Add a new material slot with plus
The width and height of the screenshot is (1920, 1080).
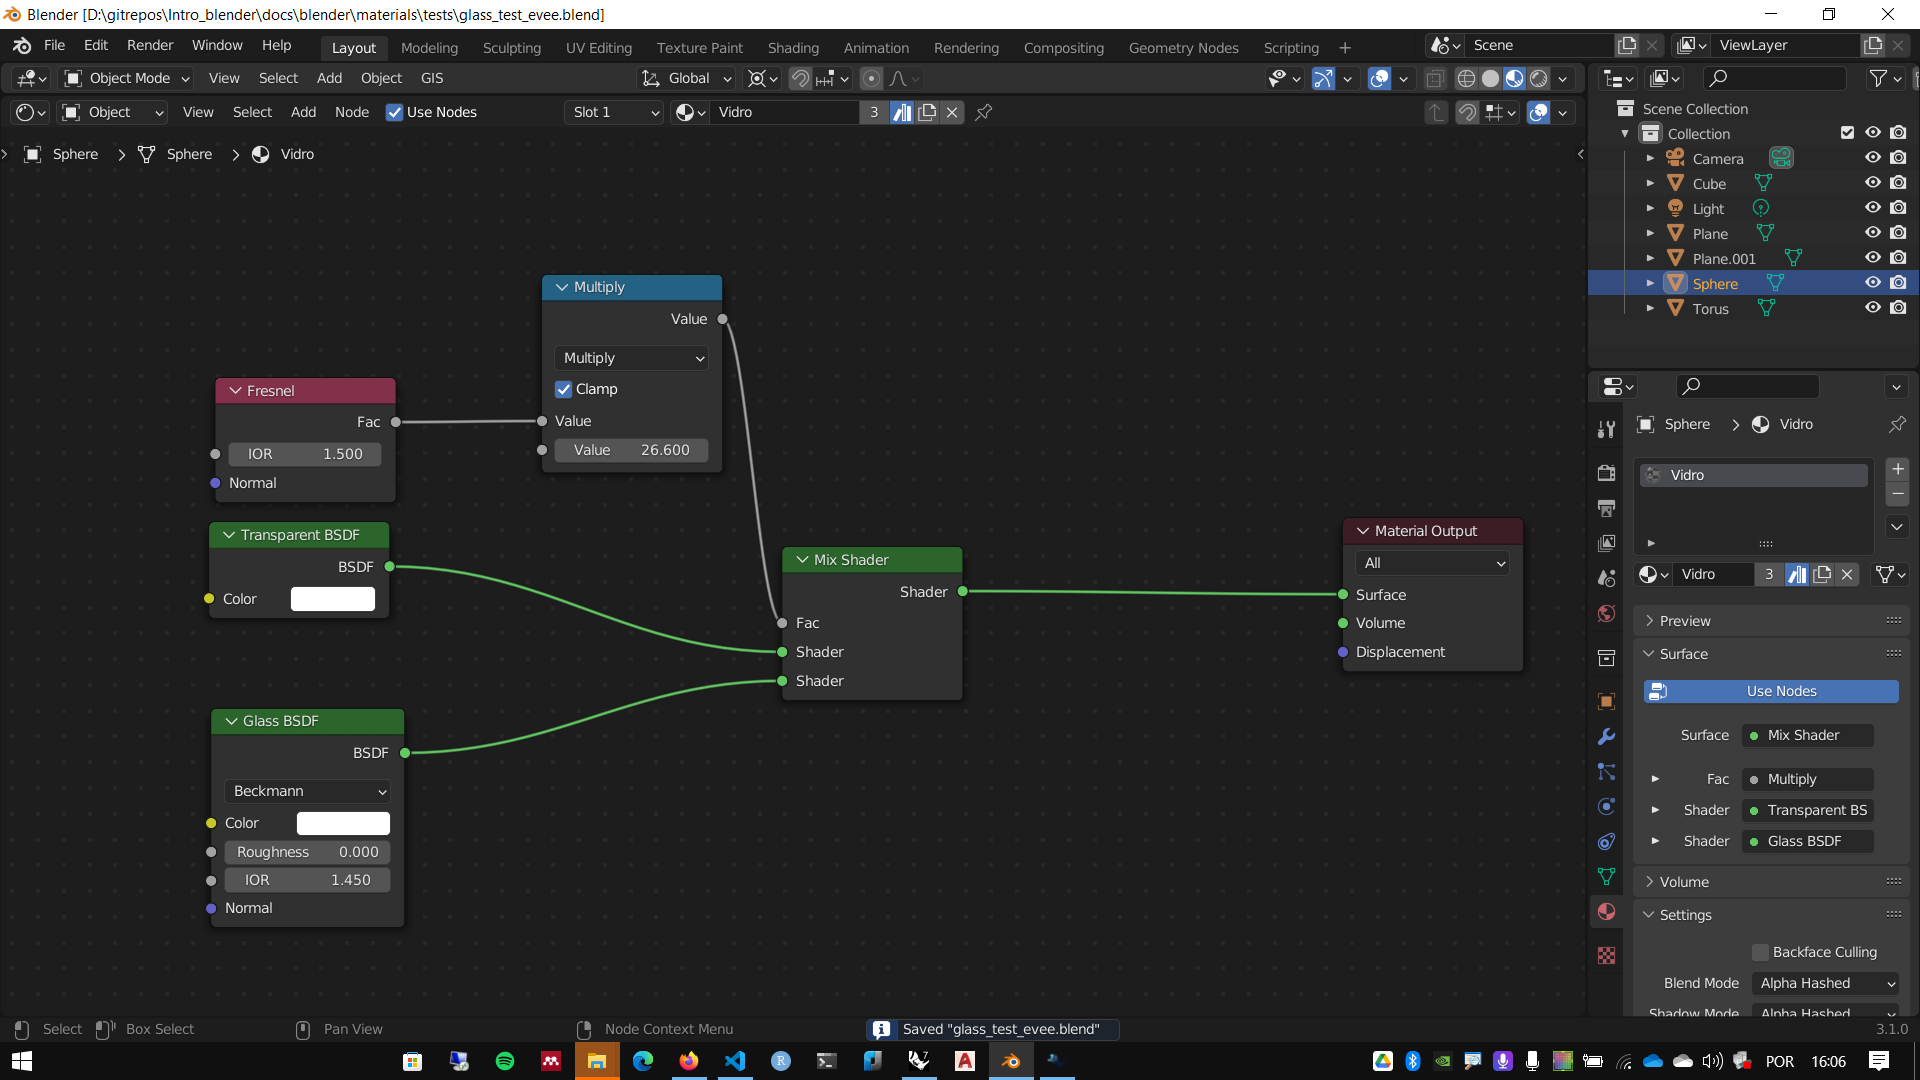(x=1897, y=469)
